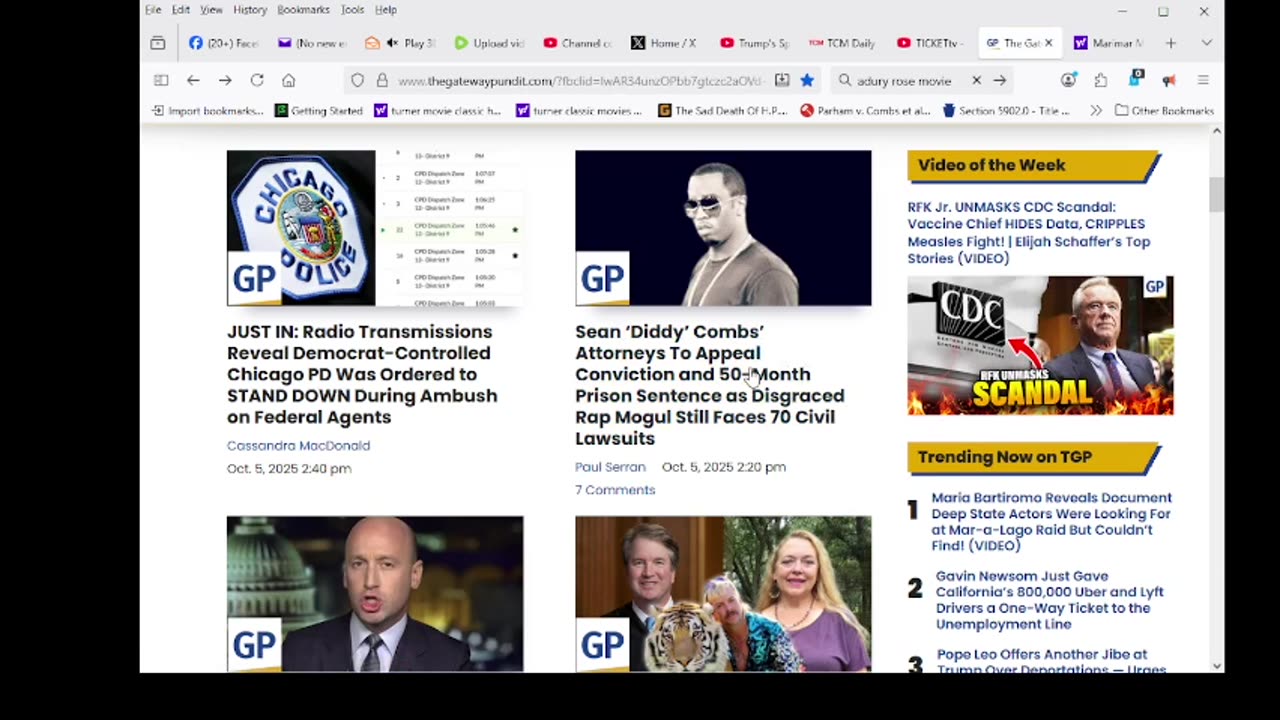Switch to the TICKETtv tab
This screenshot has height=720, width=1280.
click(x=929, y=43)
